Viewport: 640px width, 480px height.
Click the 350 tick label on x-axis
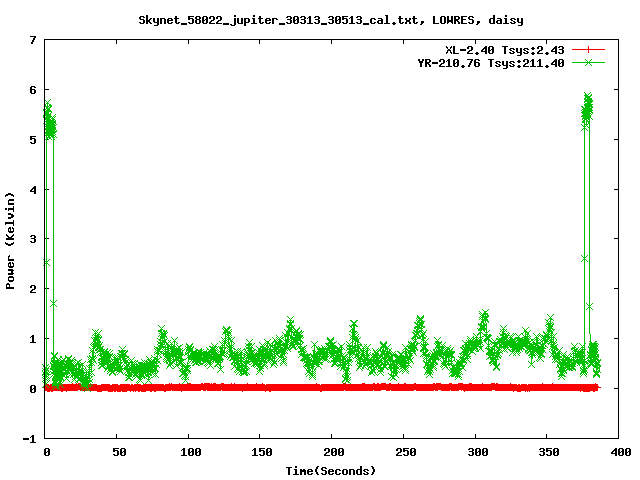point(547,452)
